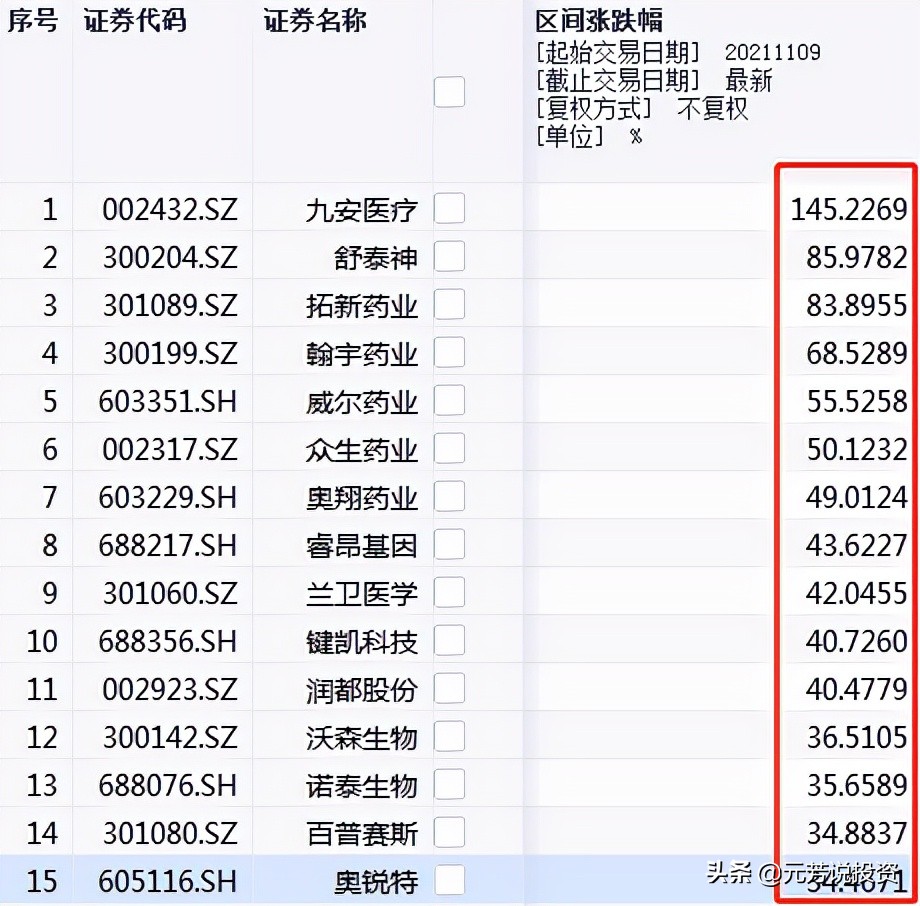The height and width of the screenshot is (906, 920).
Task: Select stock code 688076.SH
Action: [168, 786]
